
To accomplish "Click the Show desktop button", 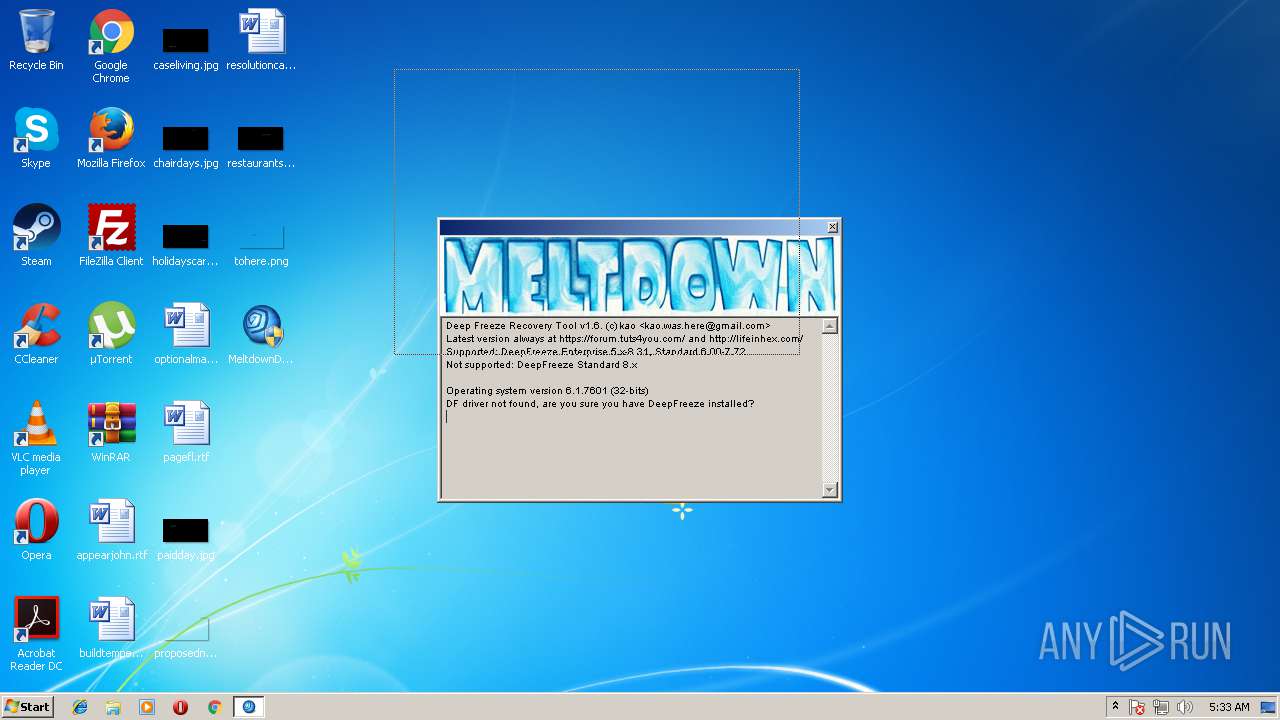I will [x=1269, y=707].
